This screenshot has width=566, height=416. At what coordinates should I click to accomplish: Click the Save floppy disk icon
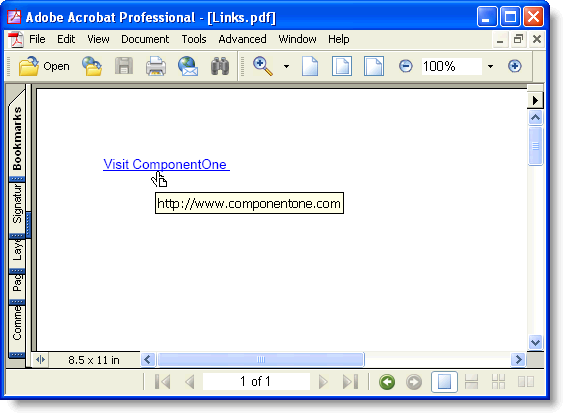pos(124,66)
